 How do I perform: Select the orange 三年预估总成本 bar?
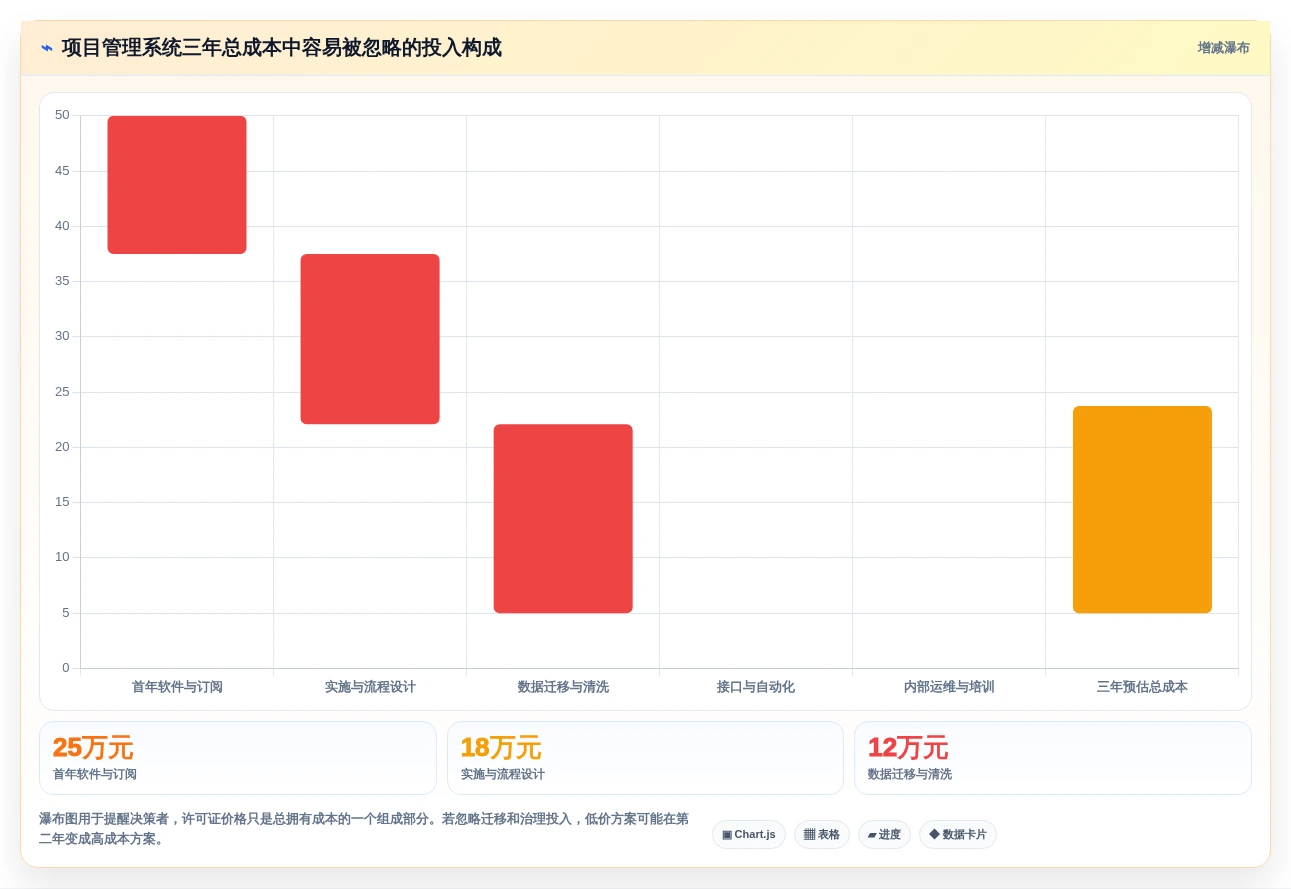click(x=1142, y=509)
